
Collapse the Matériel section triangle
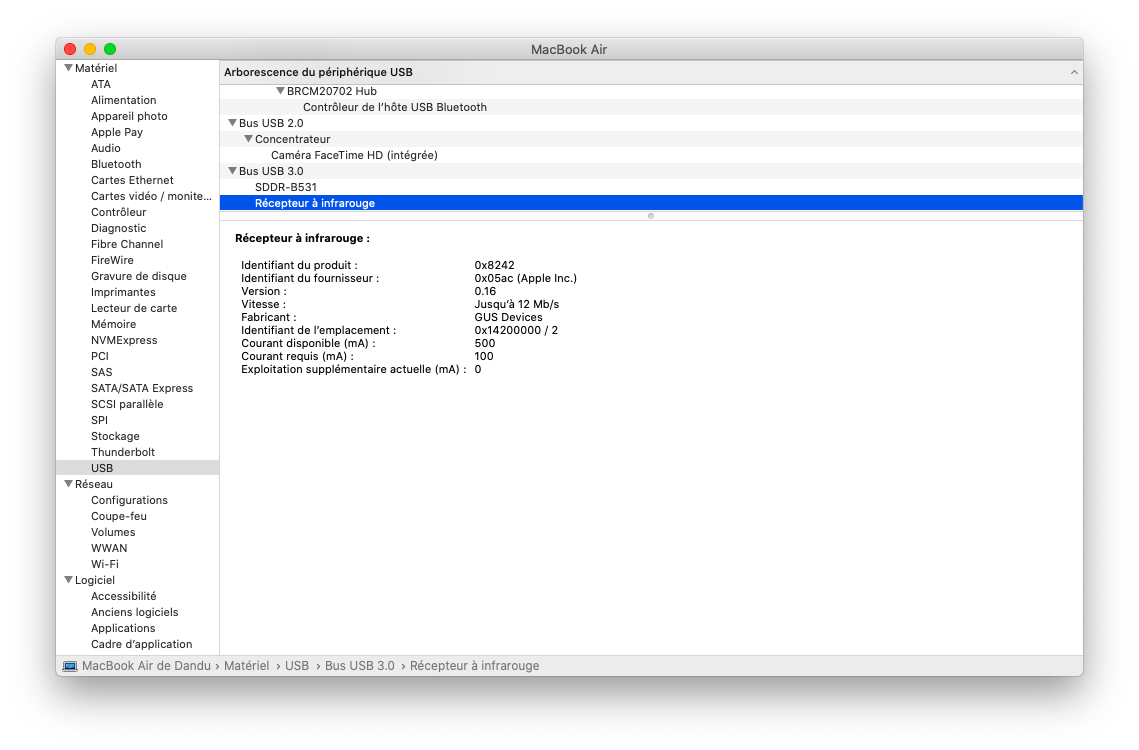coord(68,68)
